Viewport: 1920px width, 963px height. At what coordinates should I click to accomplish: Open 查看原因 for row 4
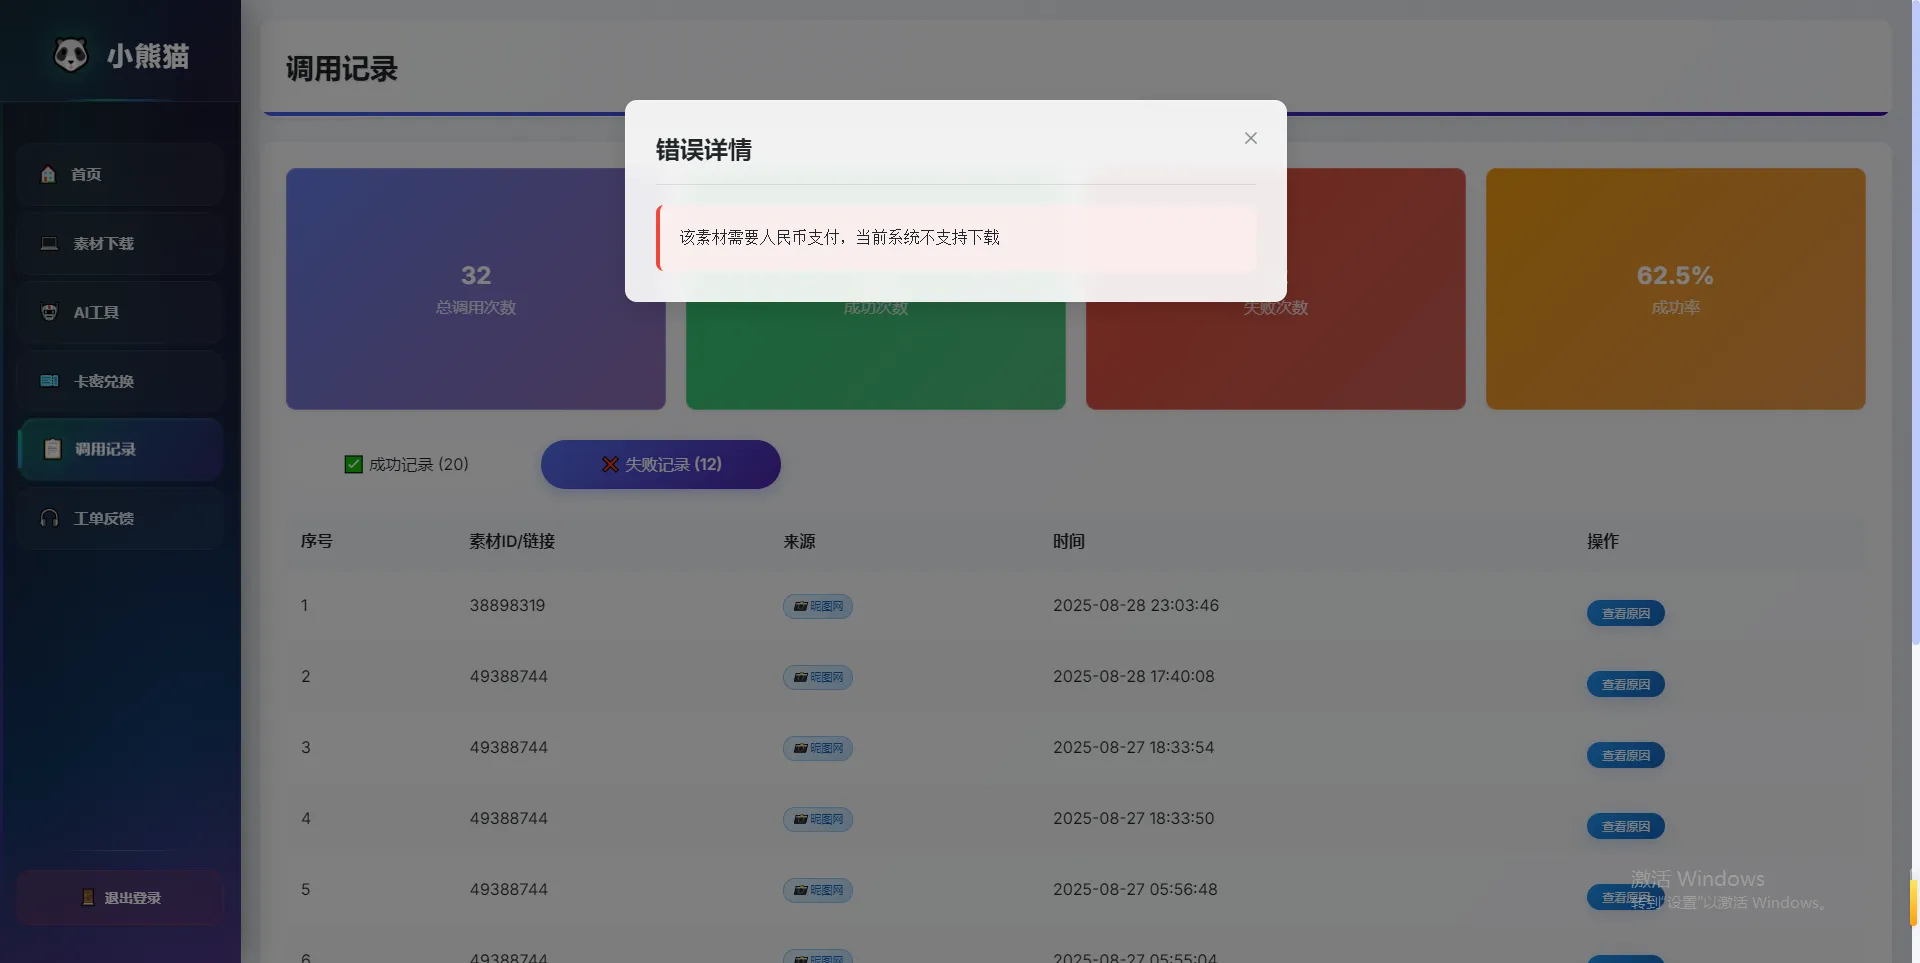(1625, 826)
